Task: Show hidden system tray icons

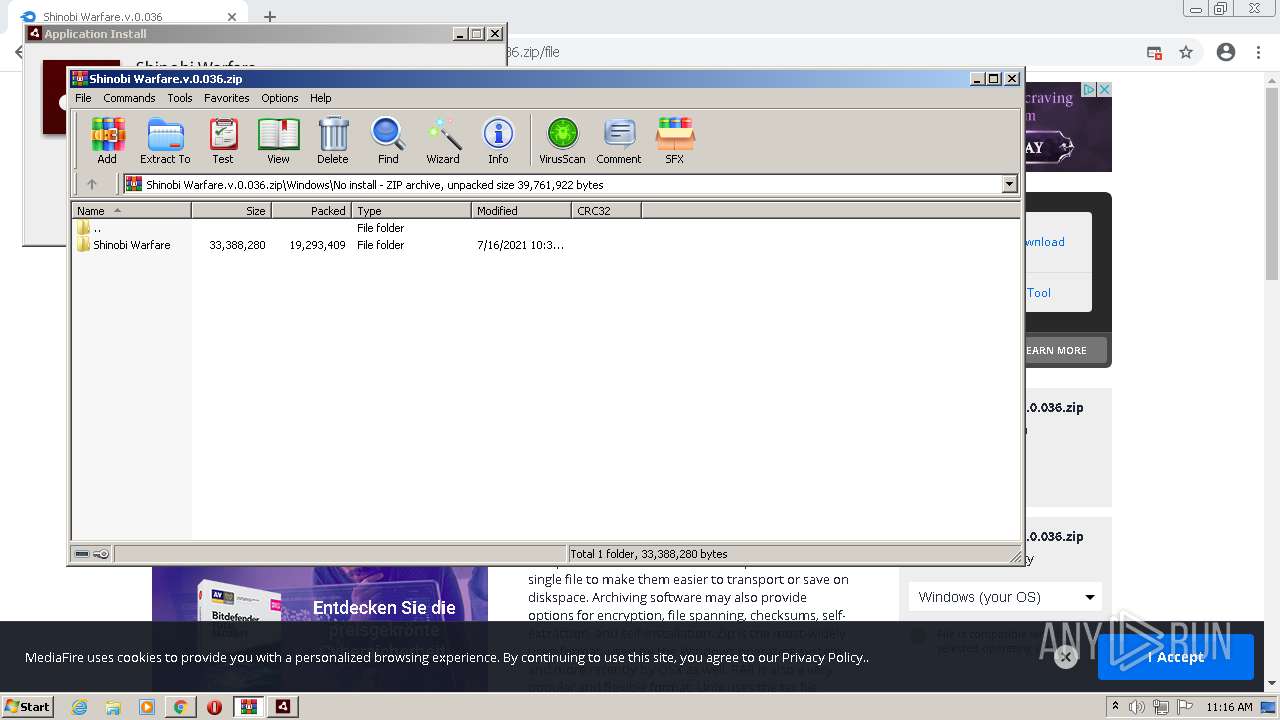Action: (x=1116, y=707)
